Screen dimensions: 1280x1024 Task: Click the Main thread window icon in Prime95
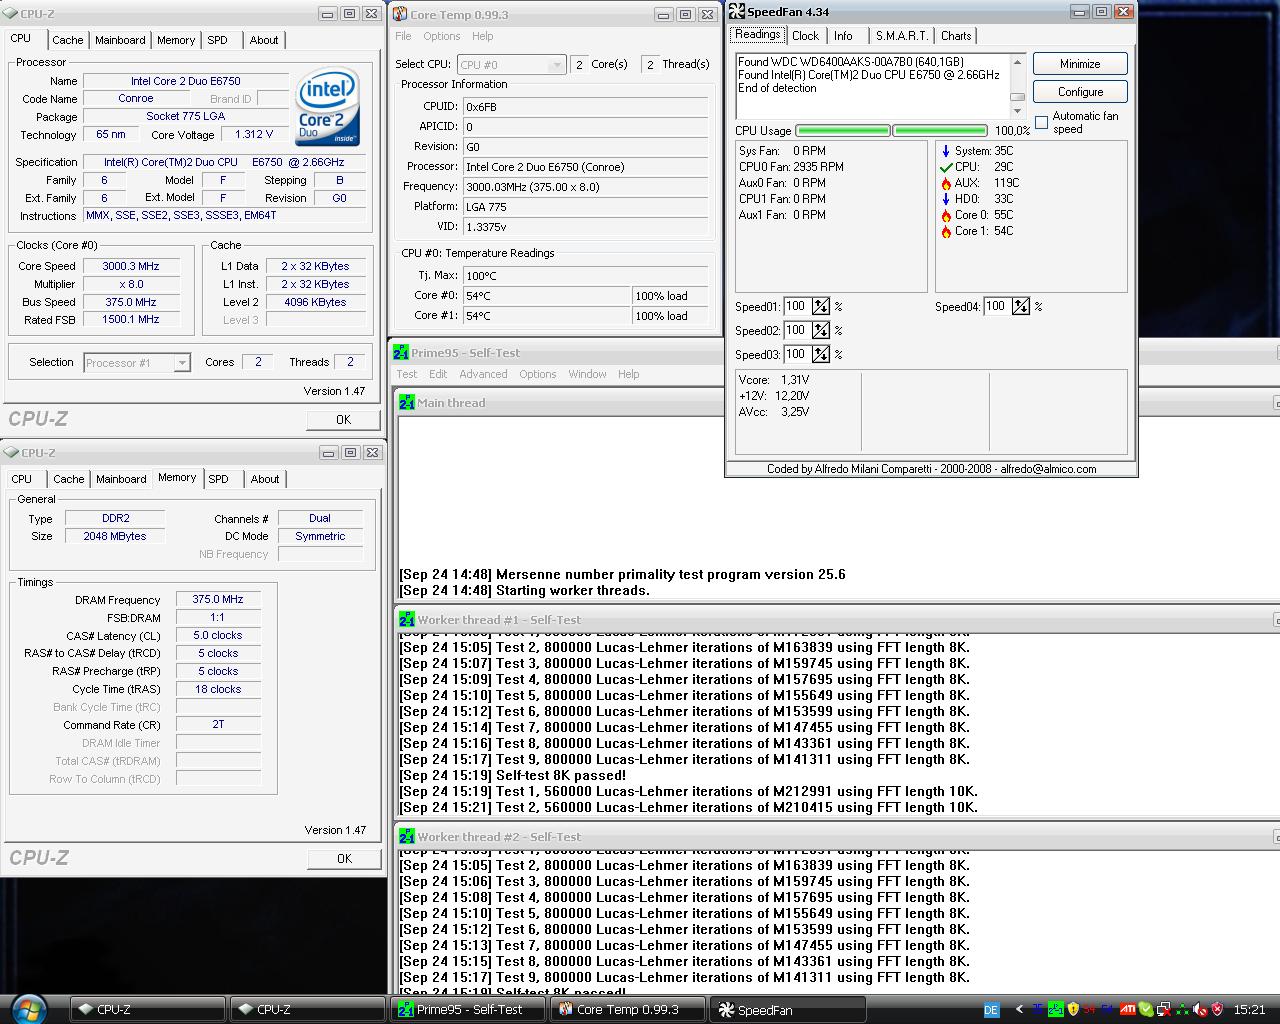pos(407,402)
